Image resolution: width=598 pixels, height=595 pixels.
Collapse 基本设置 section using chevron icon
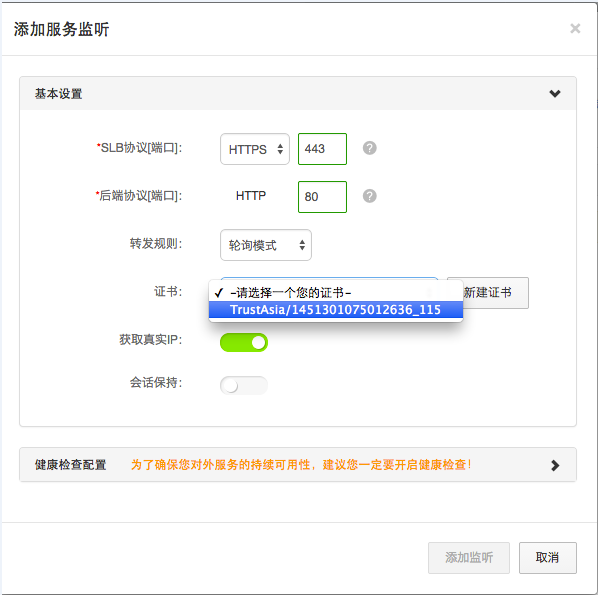click(x=555, y=93)
